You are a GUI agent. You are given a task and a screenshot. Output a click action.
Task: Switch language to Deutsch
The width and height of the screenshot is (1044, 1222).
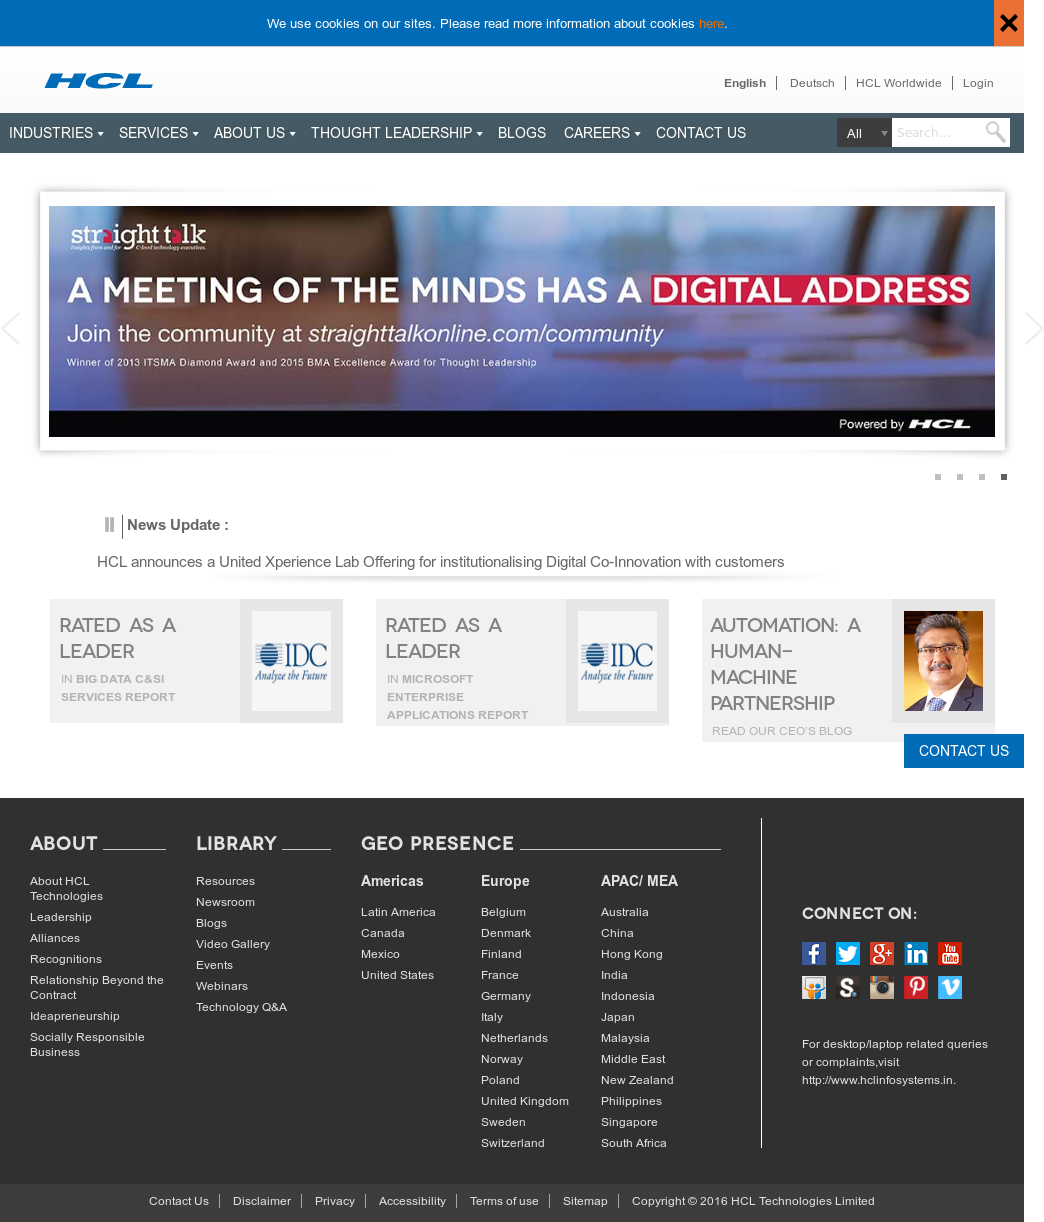point(811,83)
